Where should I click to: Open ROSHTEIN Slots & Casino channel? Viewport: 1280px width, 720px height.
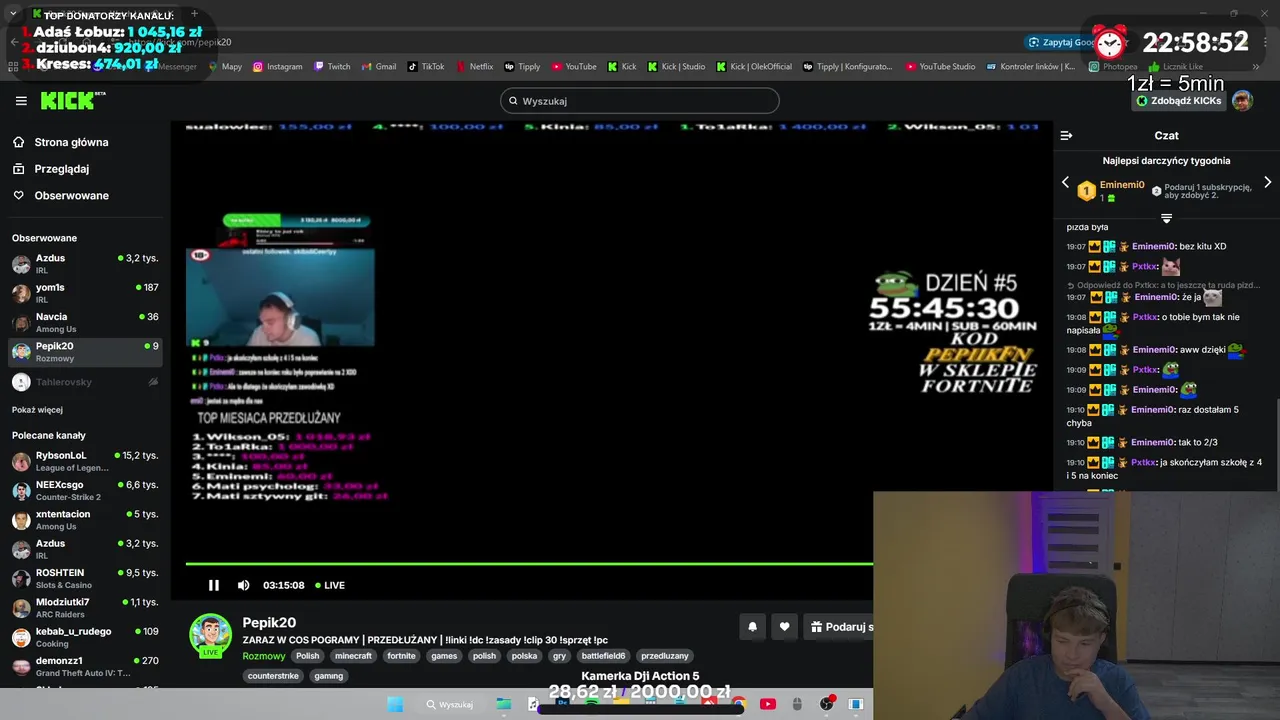[85, 579]
